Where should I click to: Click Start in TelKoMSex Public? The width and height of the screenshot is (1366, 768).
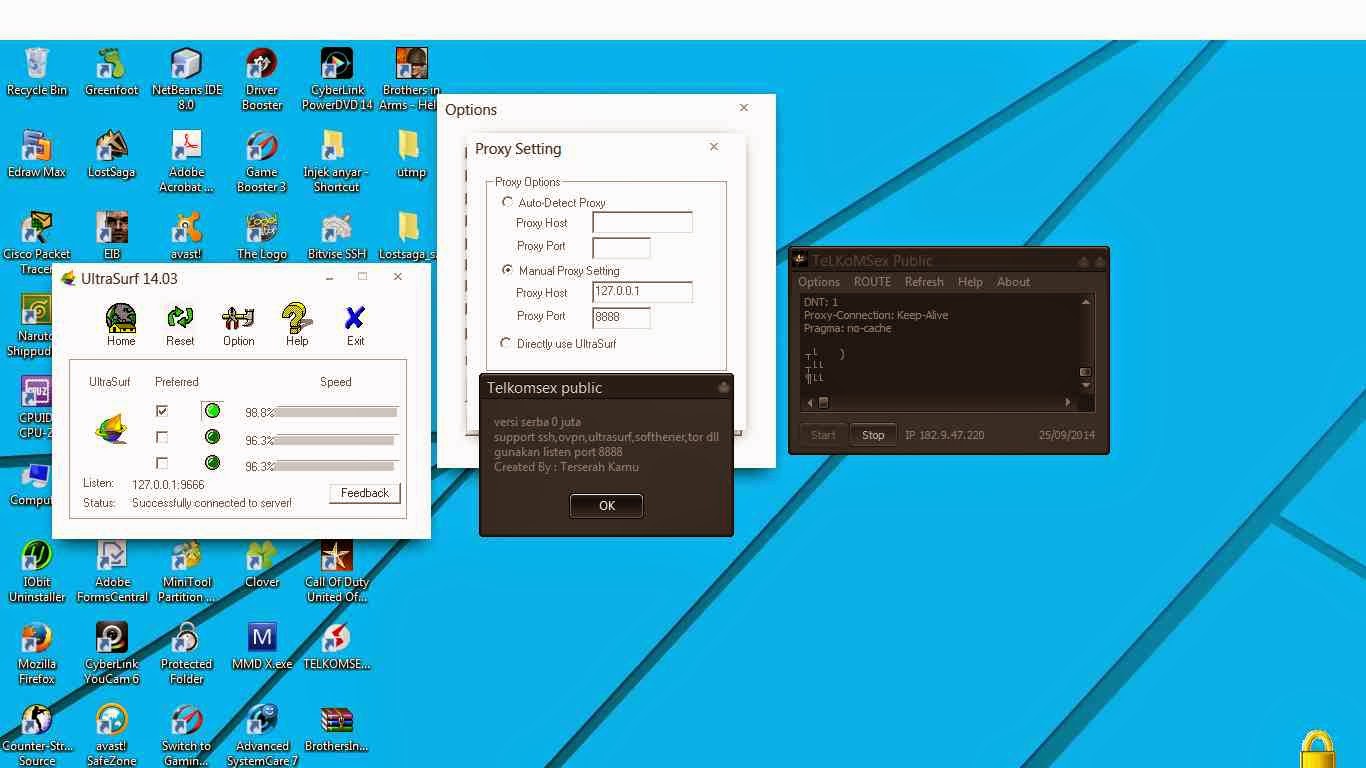tap(823, 435)
